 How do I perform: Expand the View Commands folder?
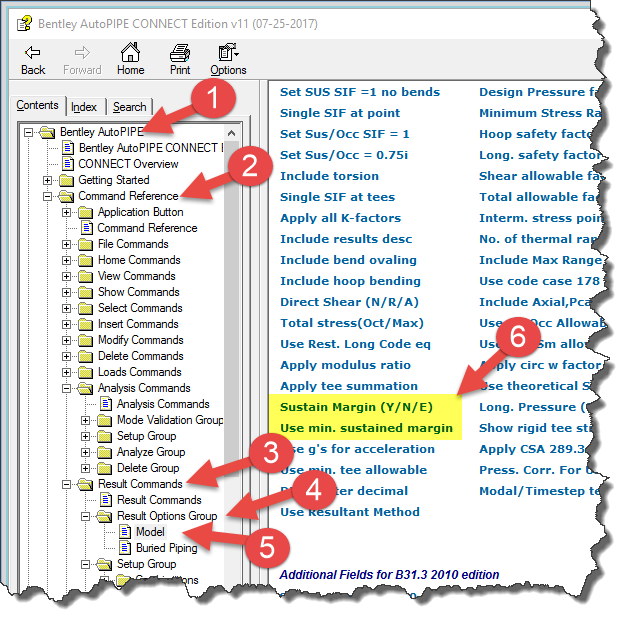(66, 276)
